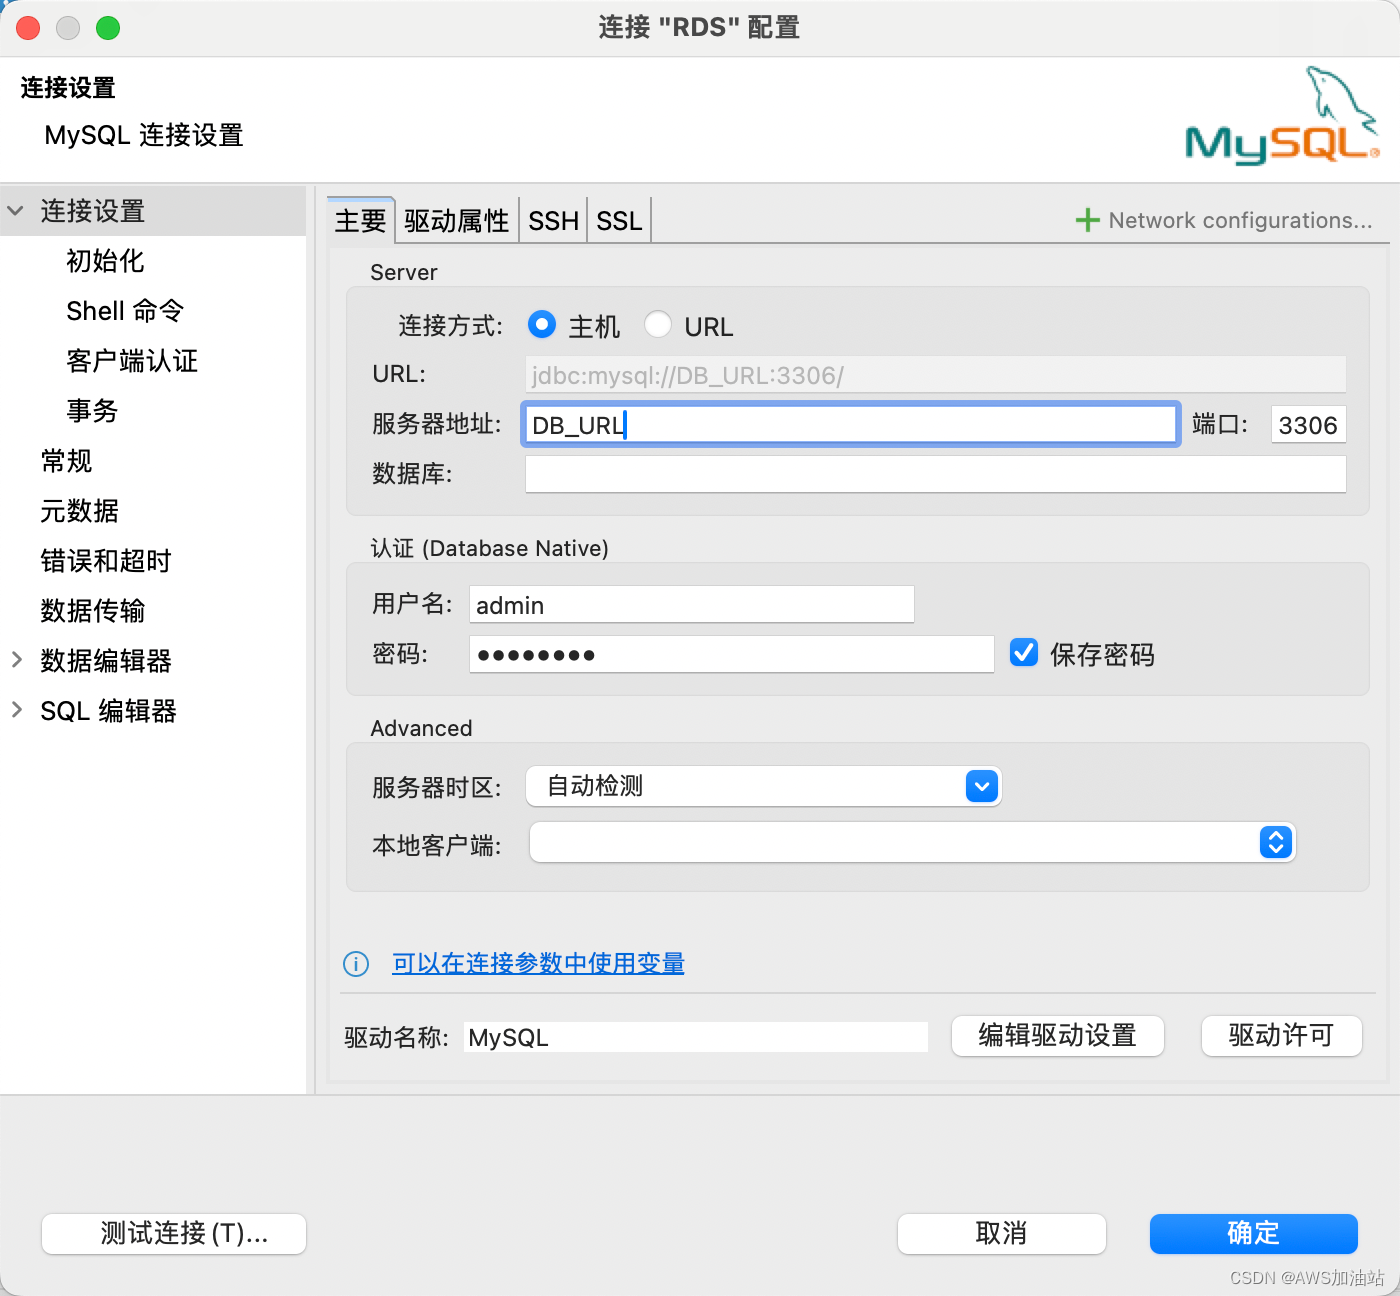This screenshot has width=1400, height=1296.
Task: Select the URL connection radio button
Action: click(x=658, y=324)
